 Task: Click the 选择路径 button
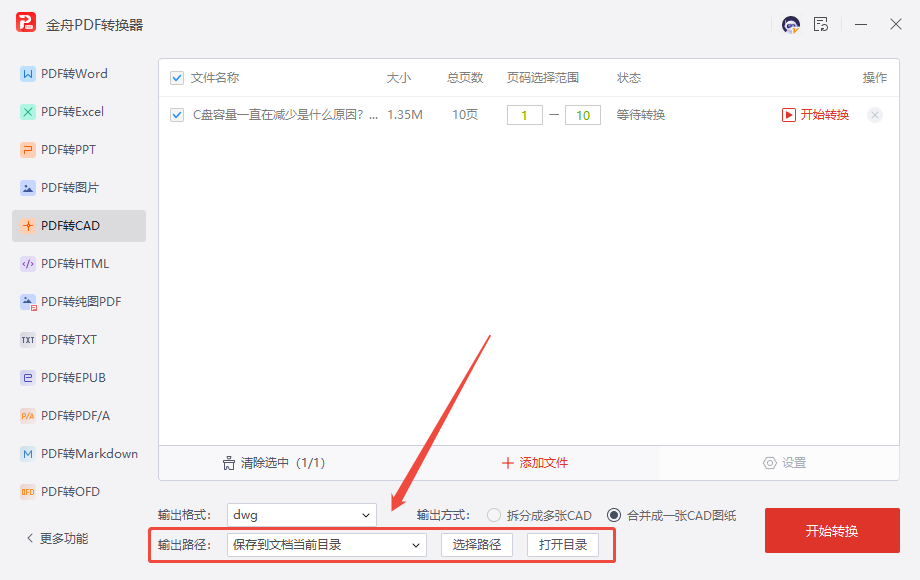(477, 545)
